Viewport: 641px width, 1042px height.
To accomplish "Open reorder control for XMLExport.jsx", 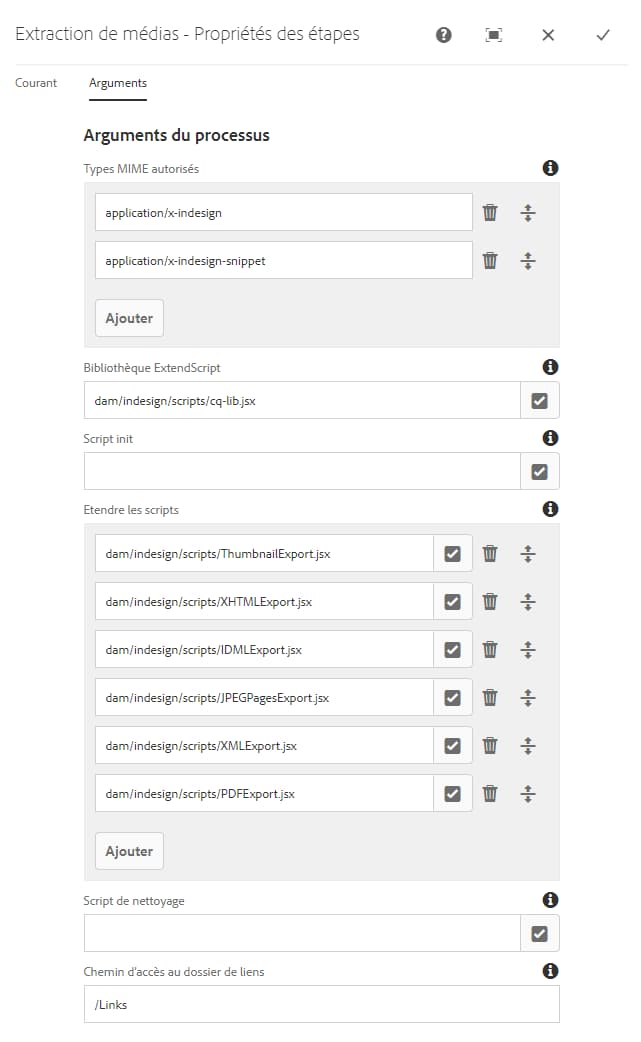I will (527, 745).
